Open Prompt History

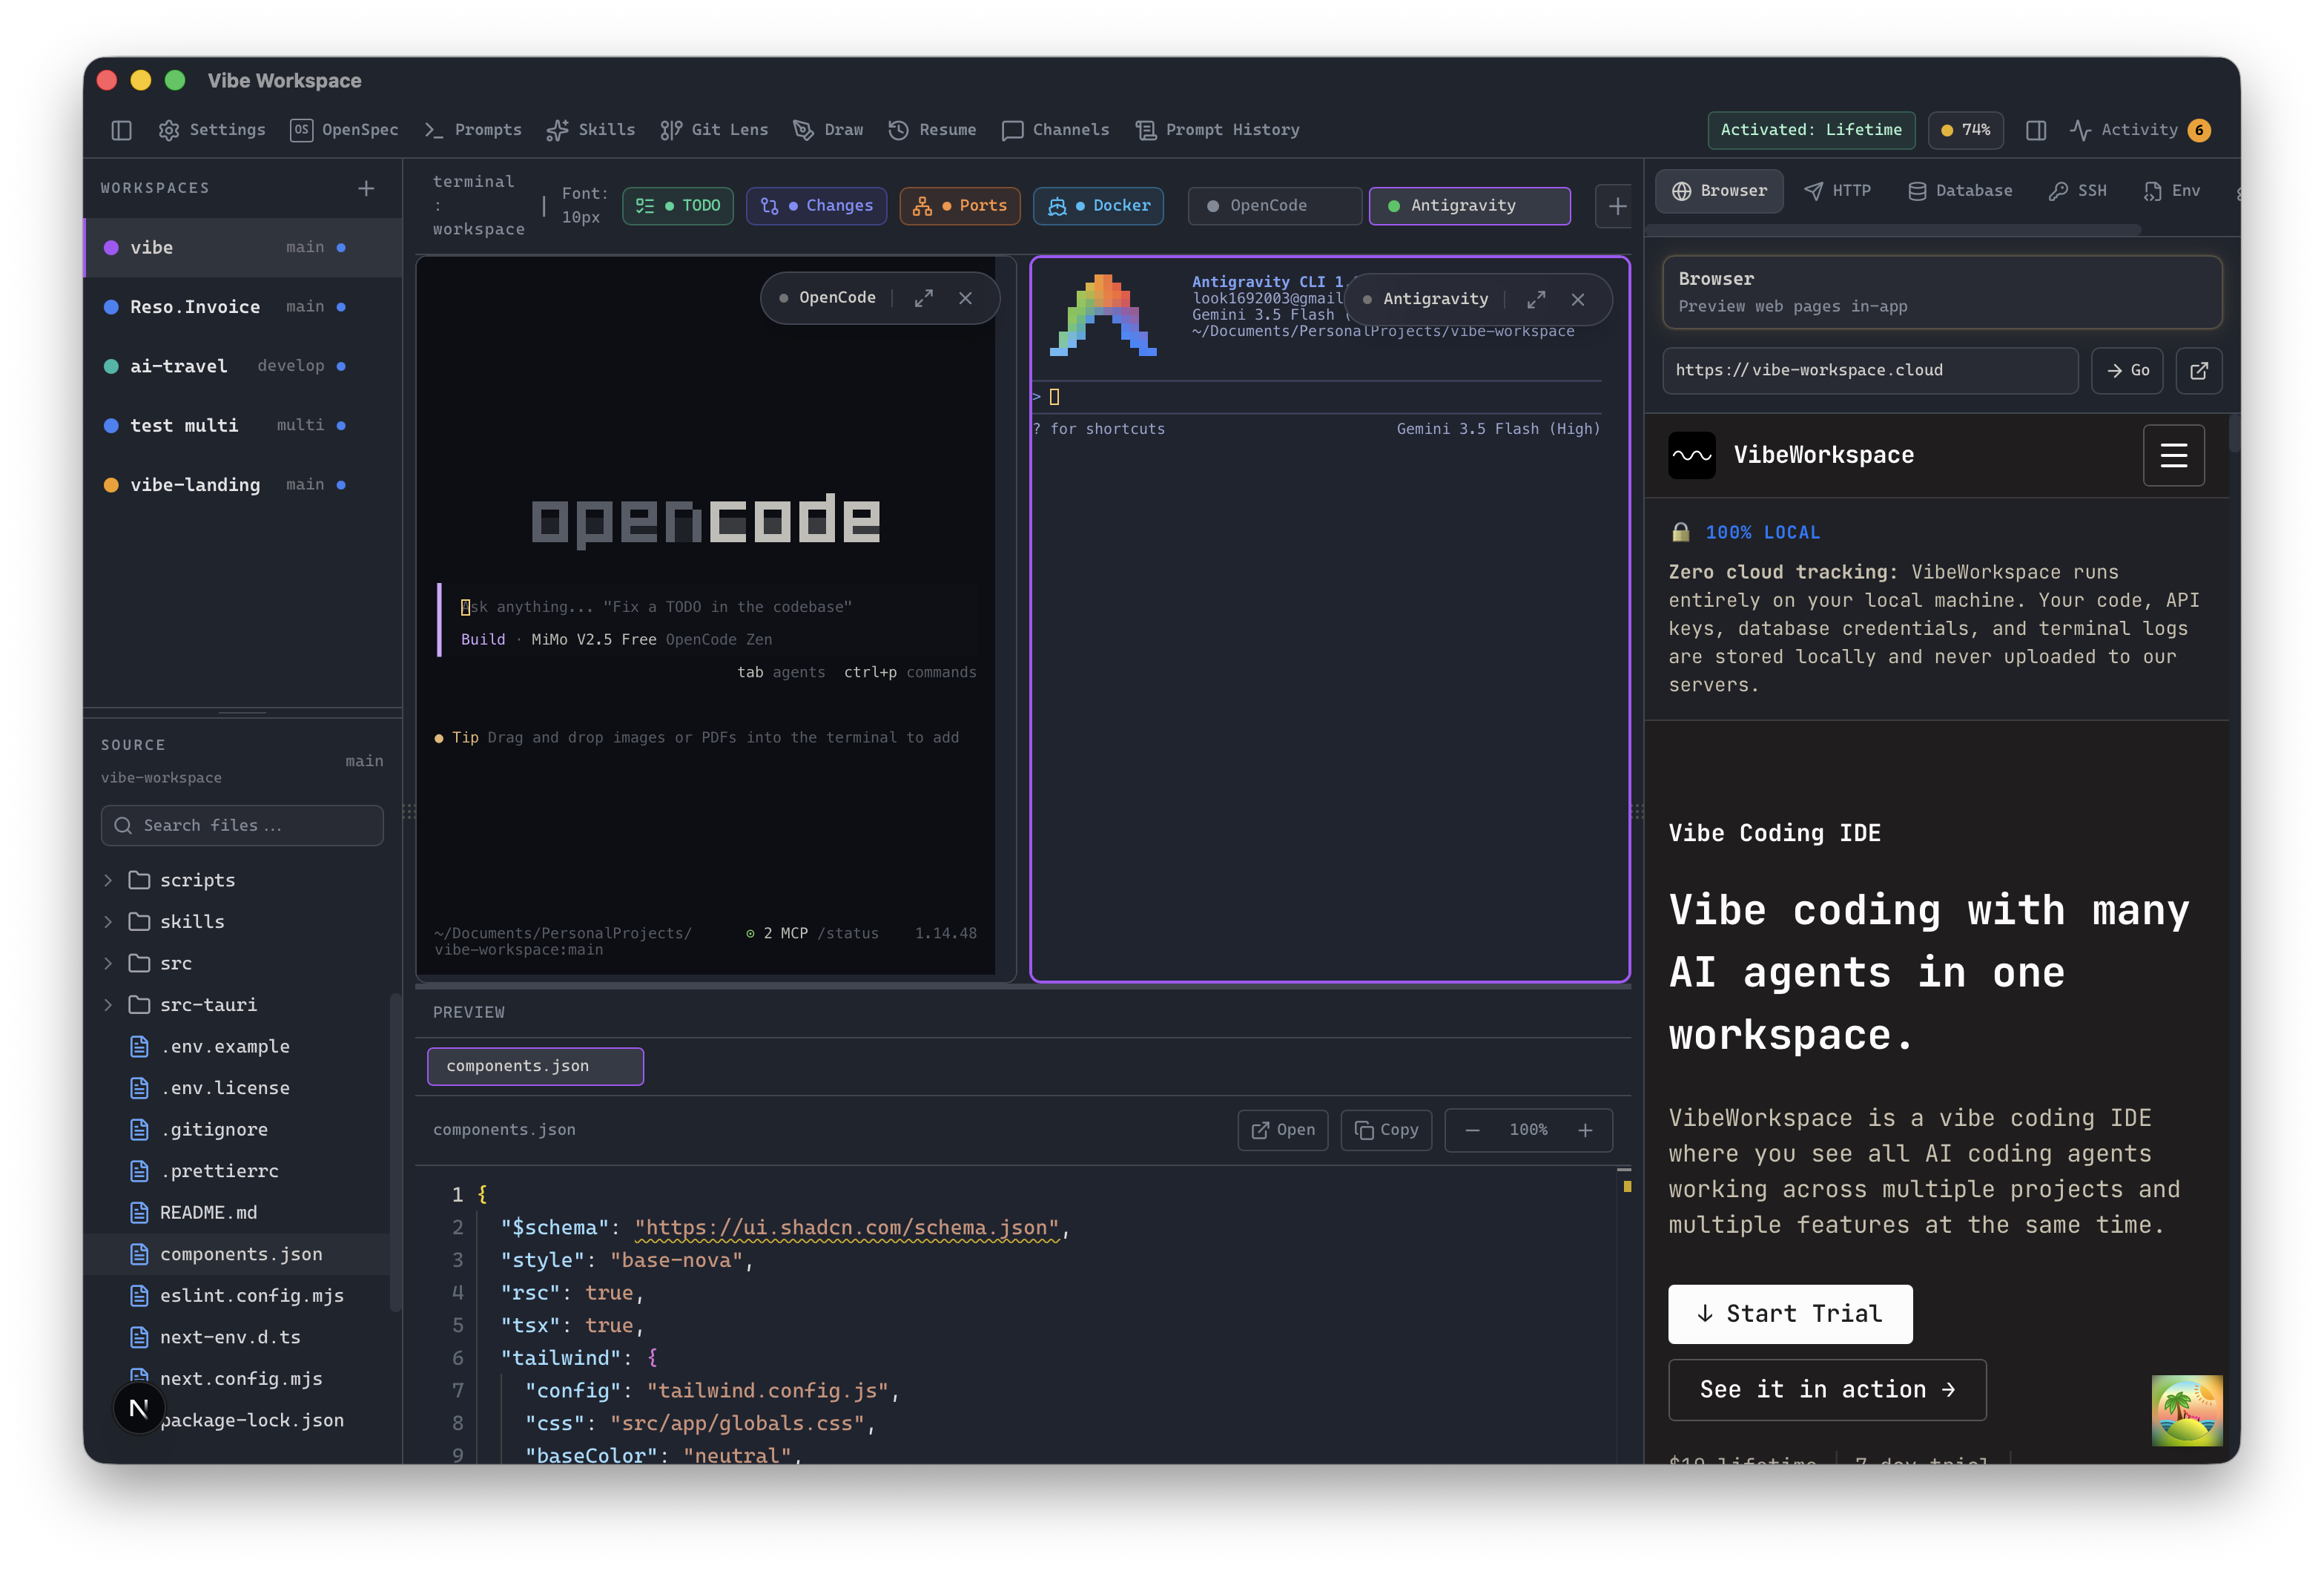pos(1217,130)
